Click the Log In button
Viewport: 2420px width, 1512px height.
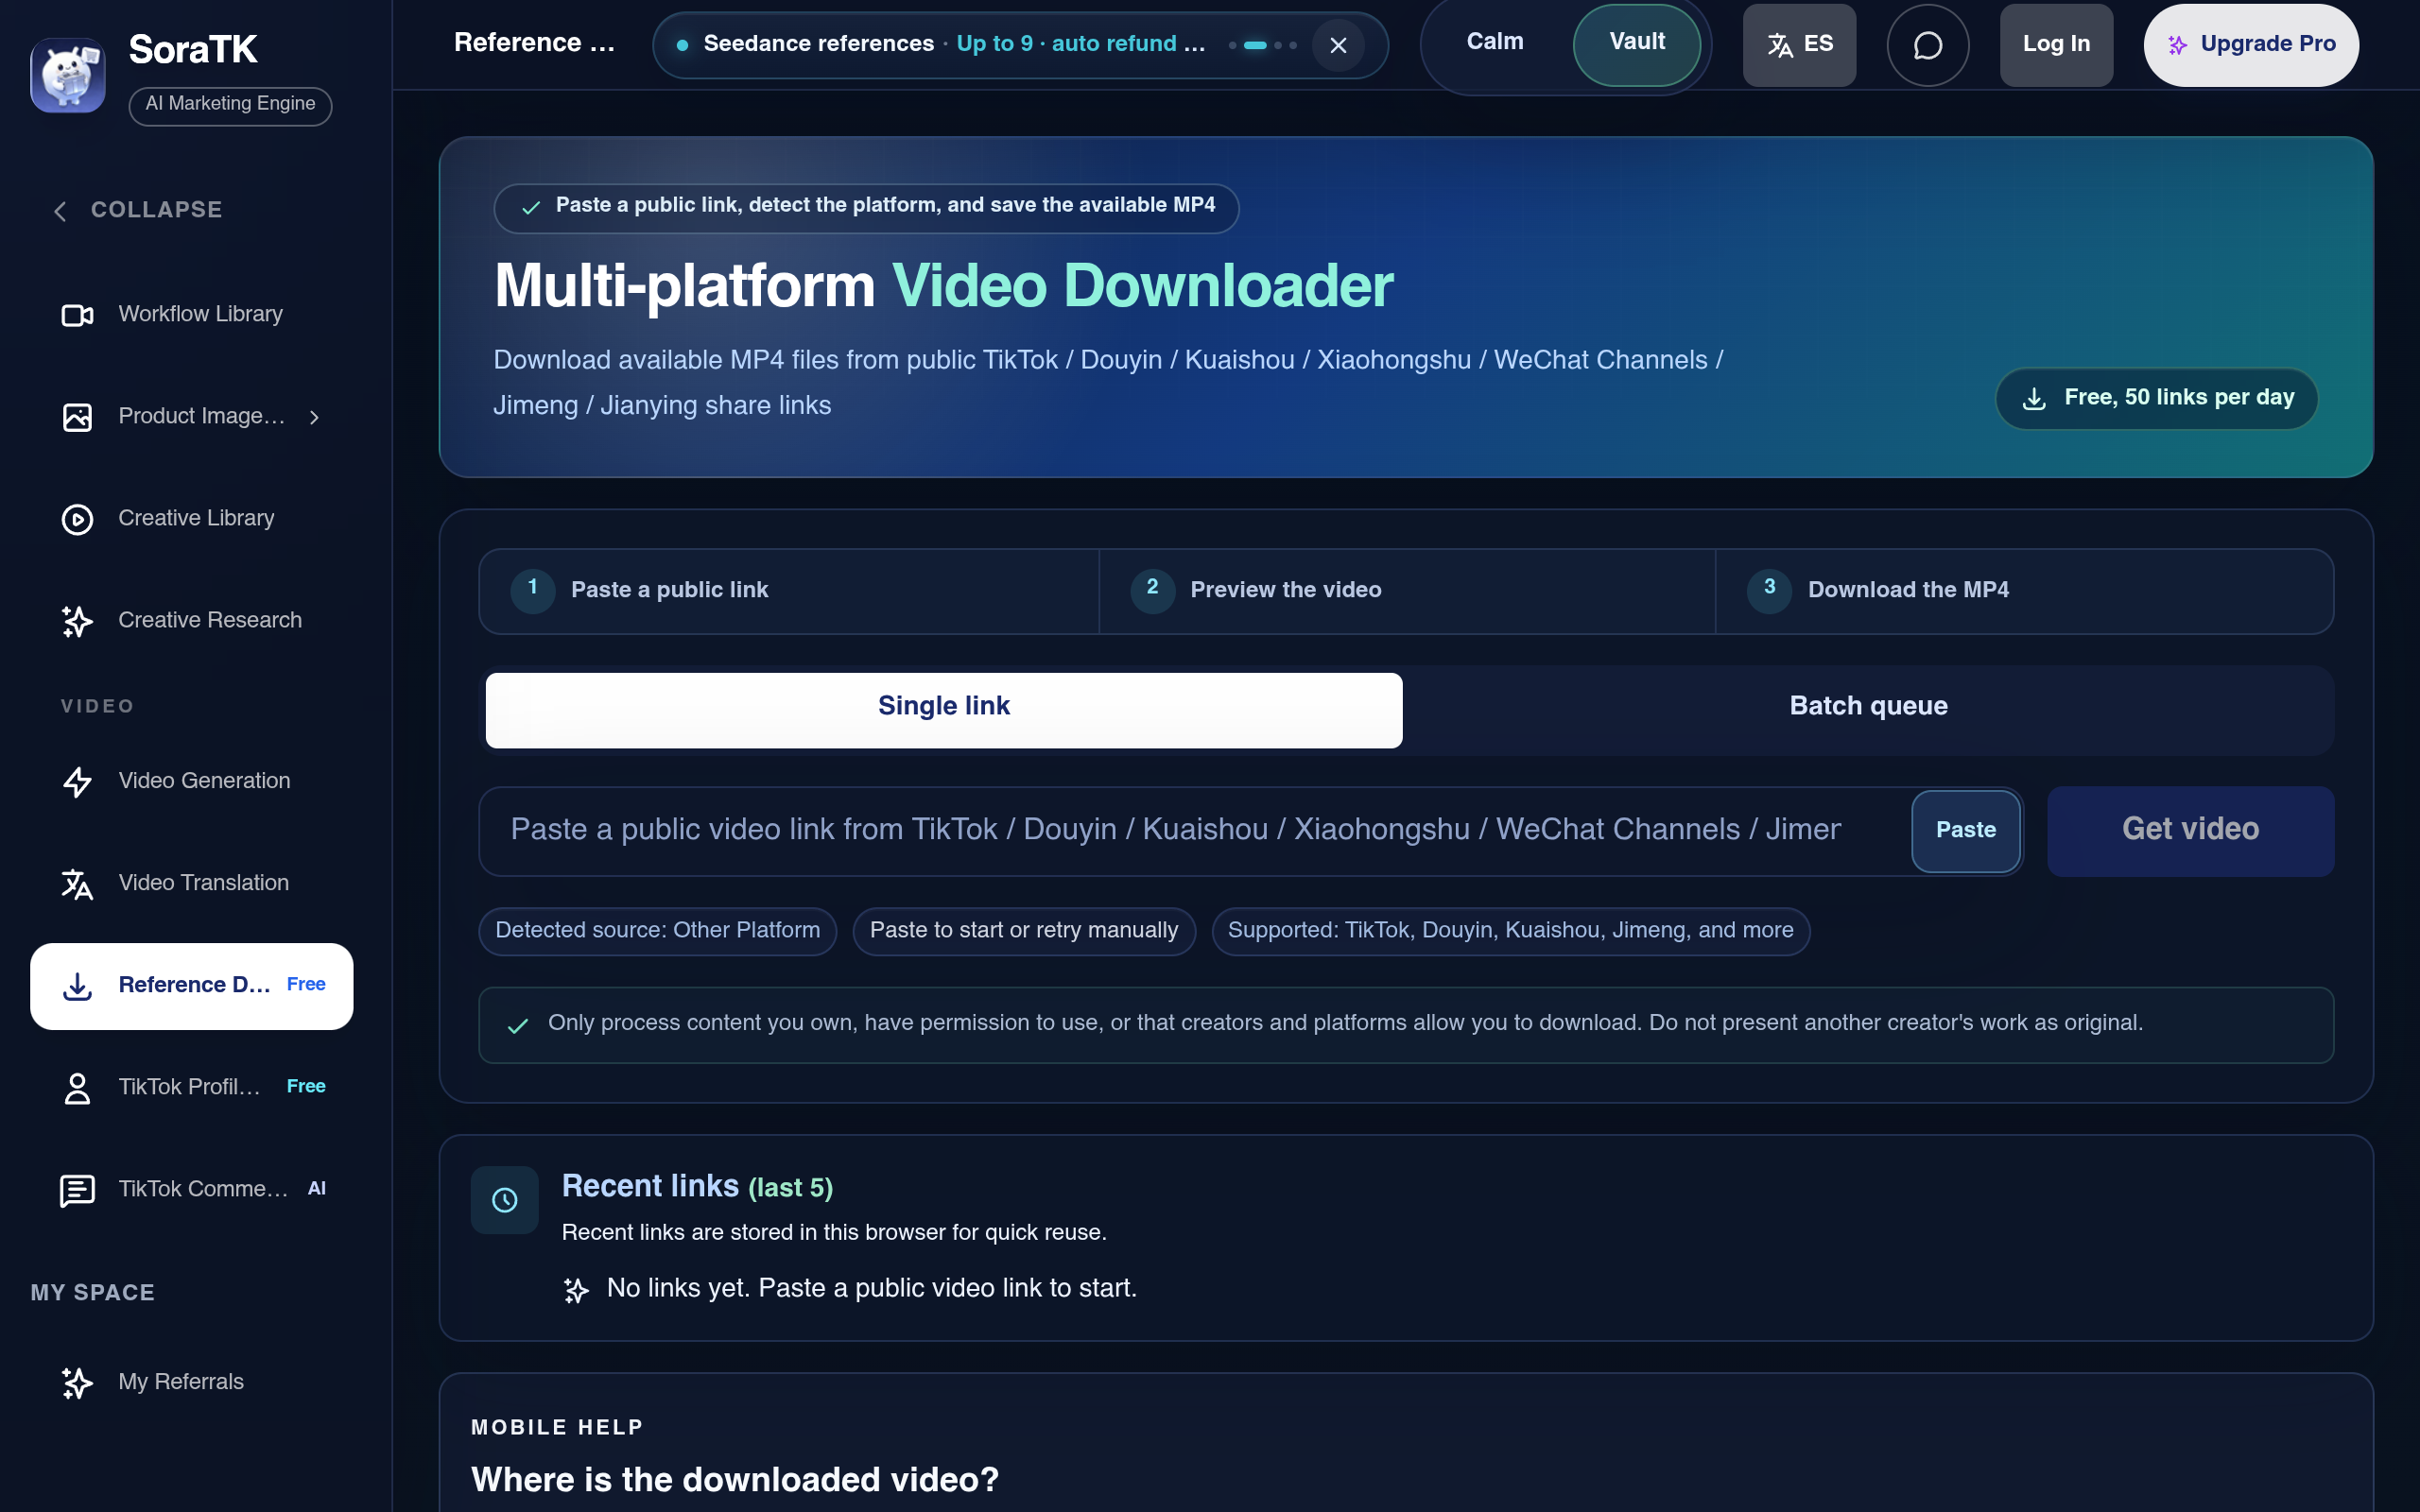(2056, 44)
